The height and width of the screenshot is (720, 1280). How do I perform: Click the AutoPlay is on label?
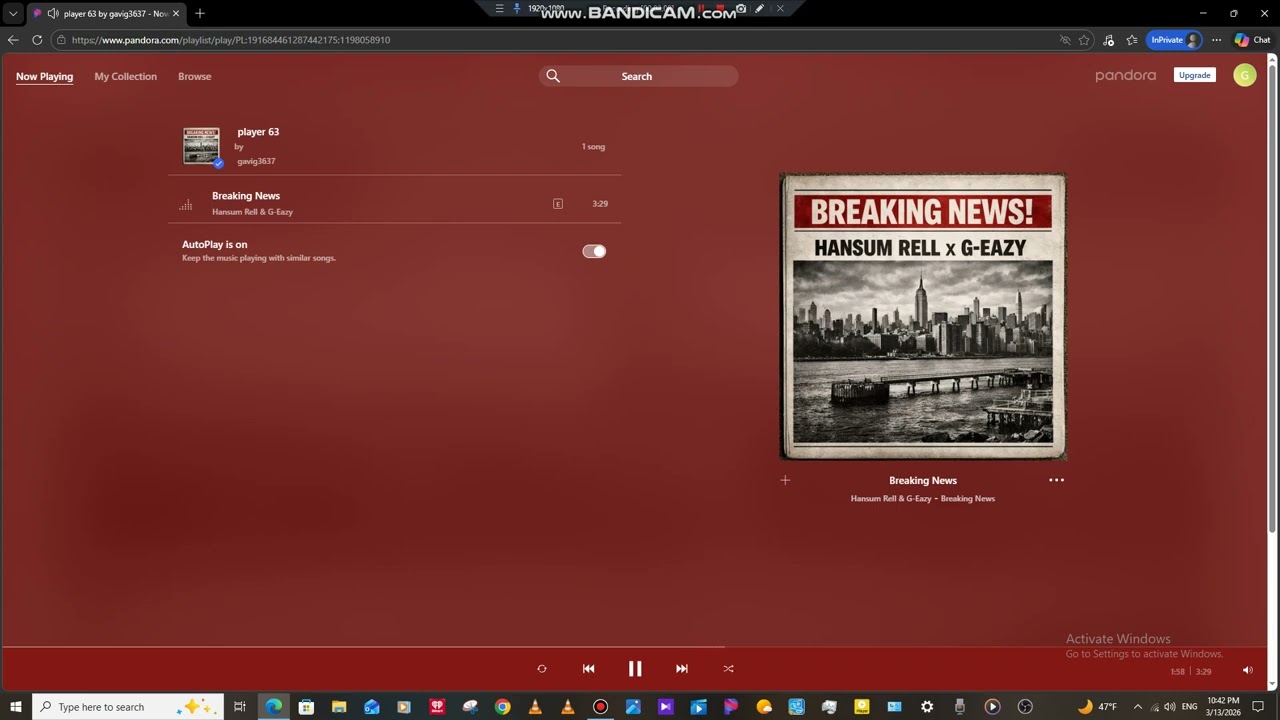pos(214,244)
